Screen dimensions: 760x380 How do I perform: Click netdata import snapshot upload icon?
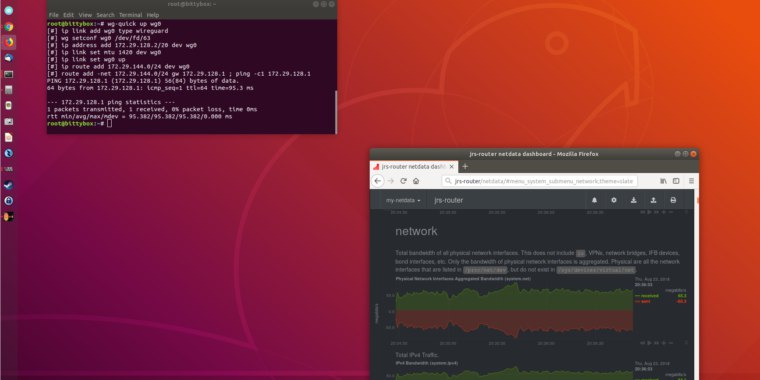(x=653, y=200)
